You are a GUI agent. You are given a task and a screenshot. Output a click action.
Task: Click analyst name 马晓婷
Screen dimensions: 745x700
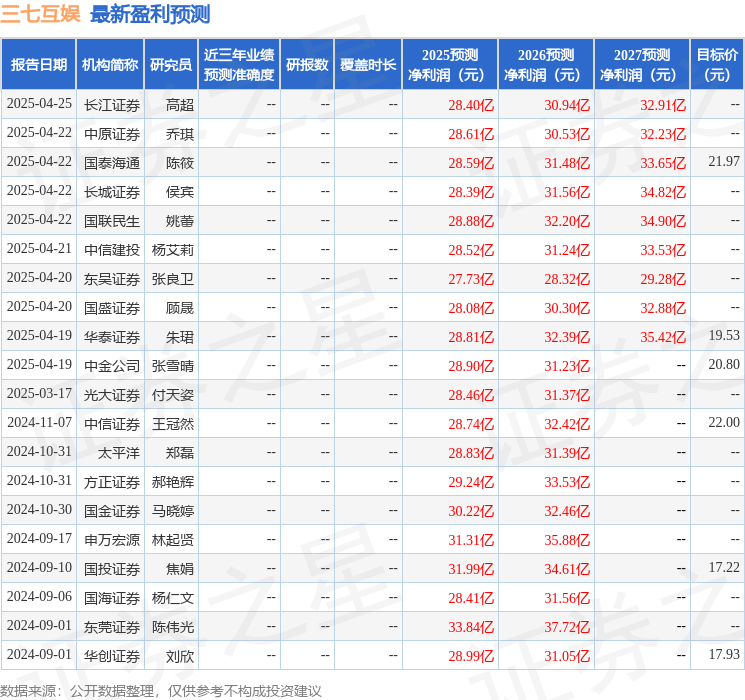click(172, 511)
